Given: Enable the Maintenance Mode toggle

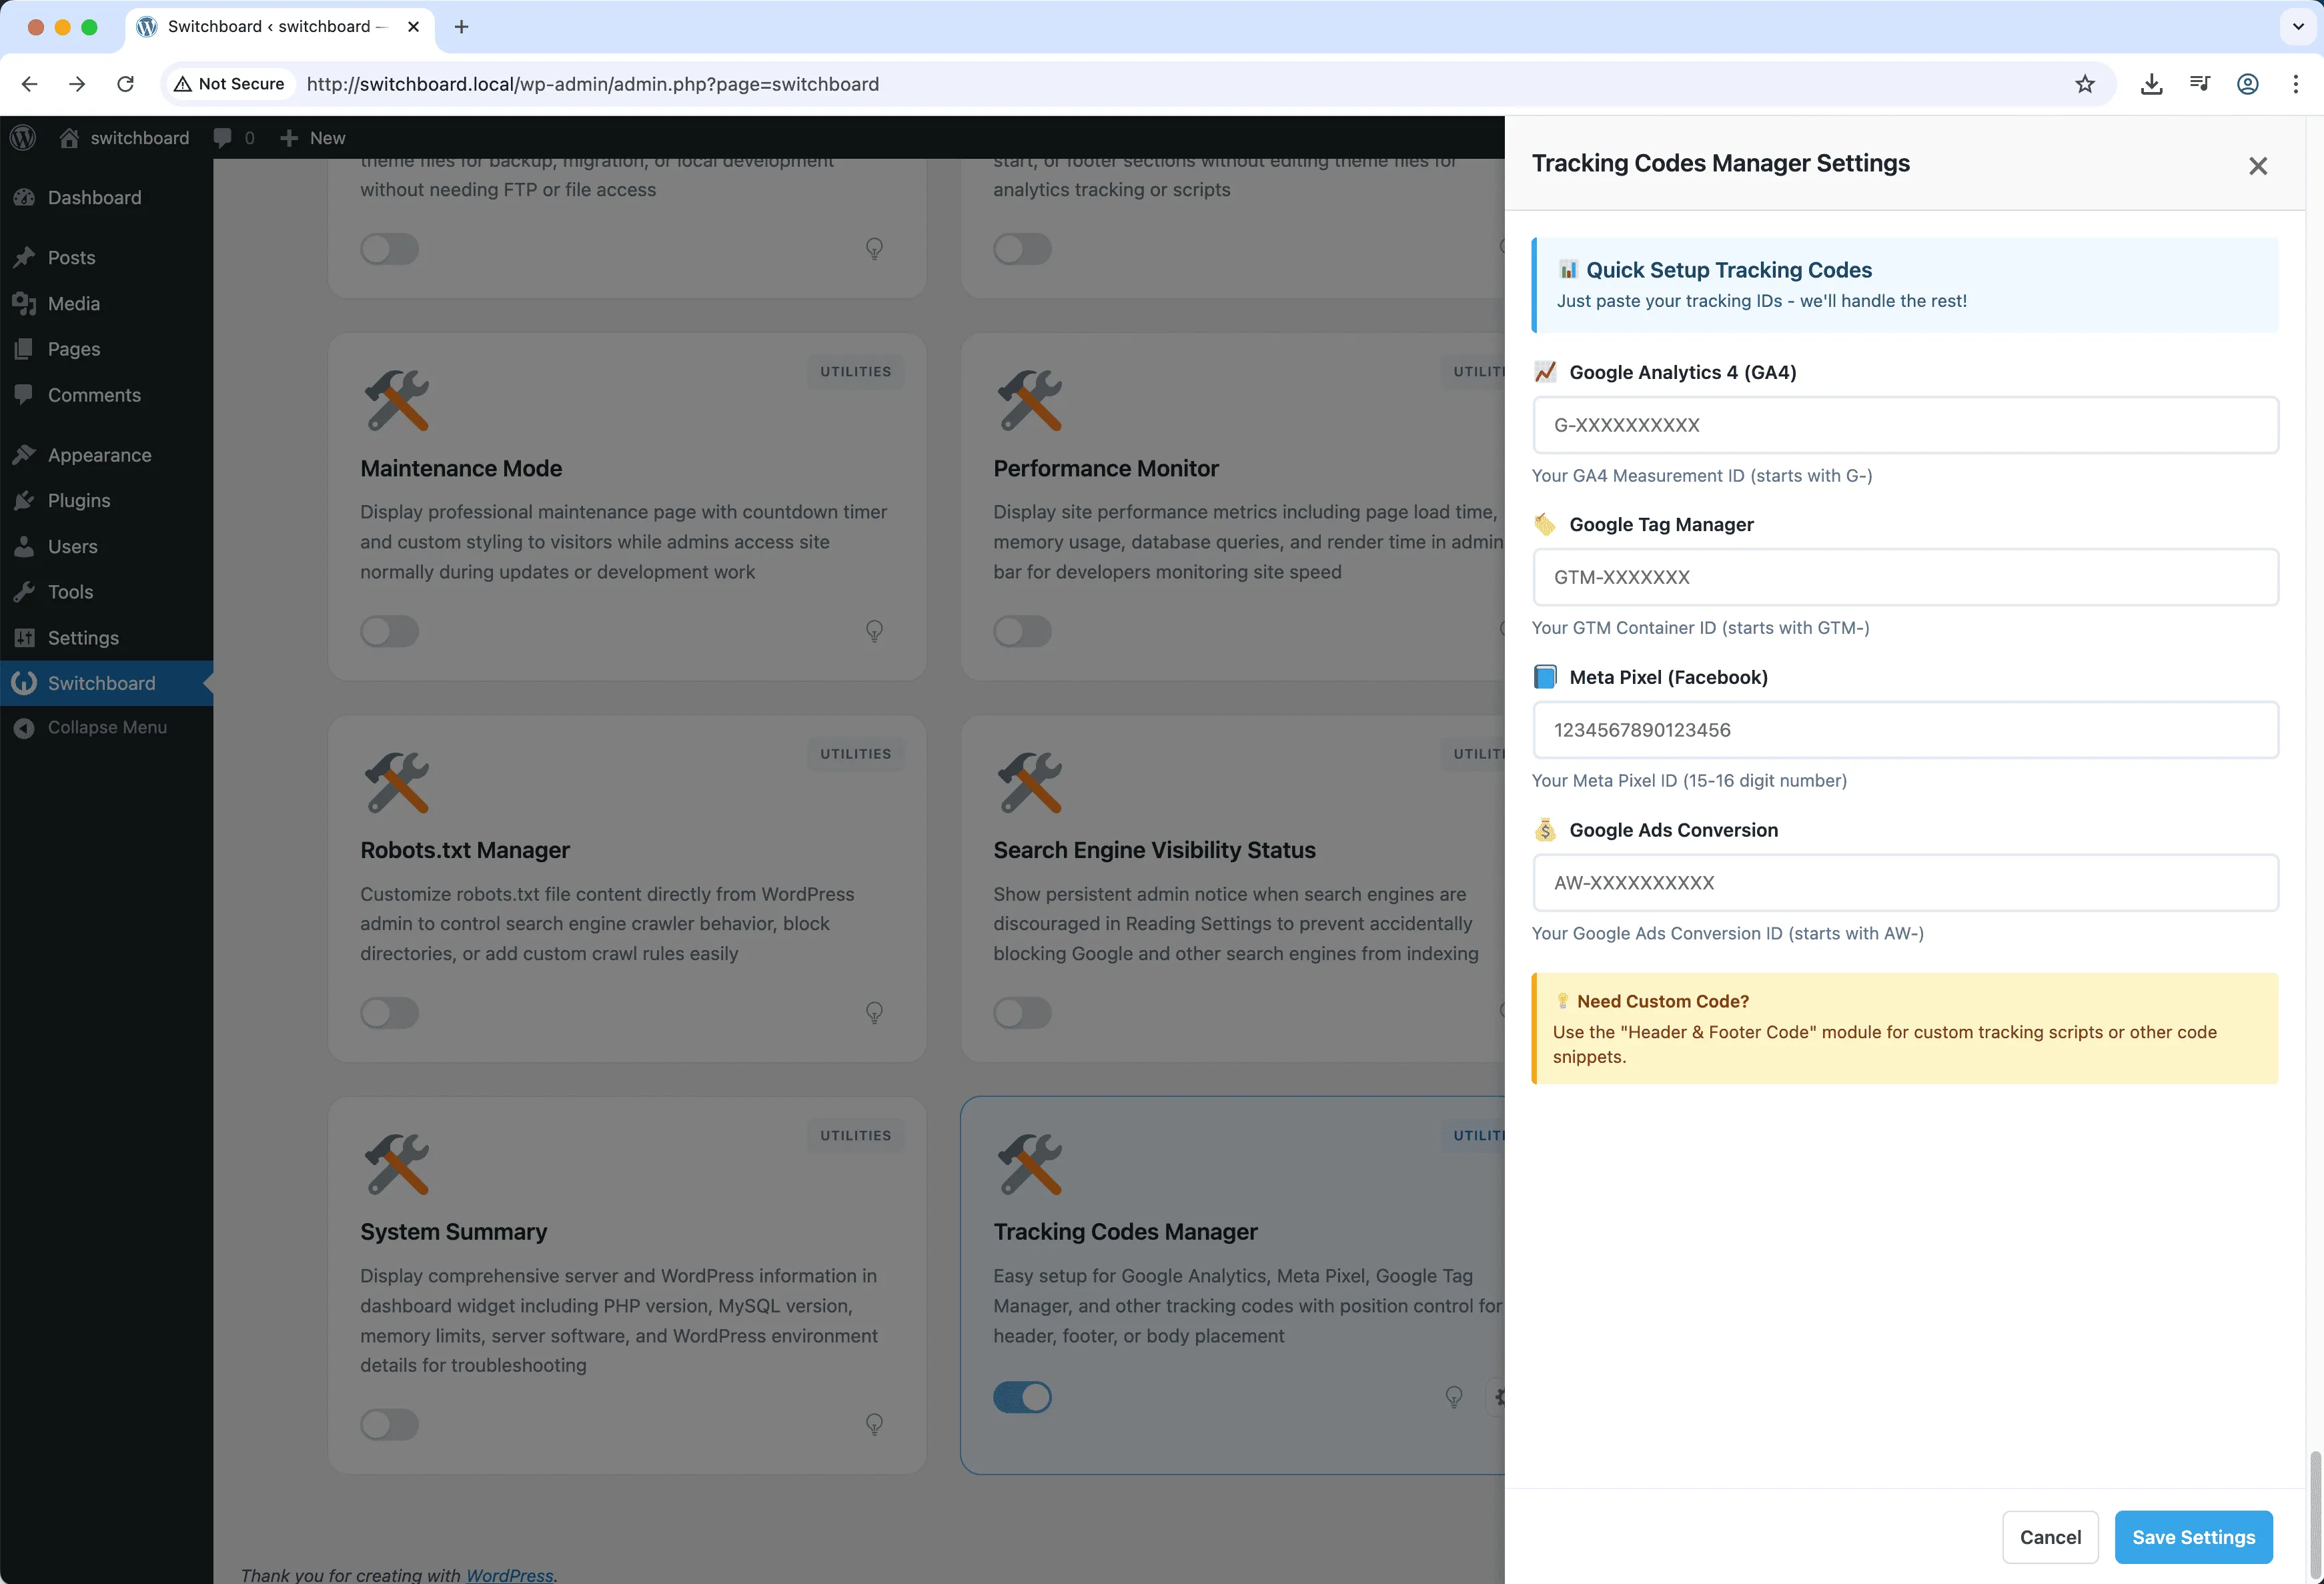Looking at the screenshot, I should [389, 631].
